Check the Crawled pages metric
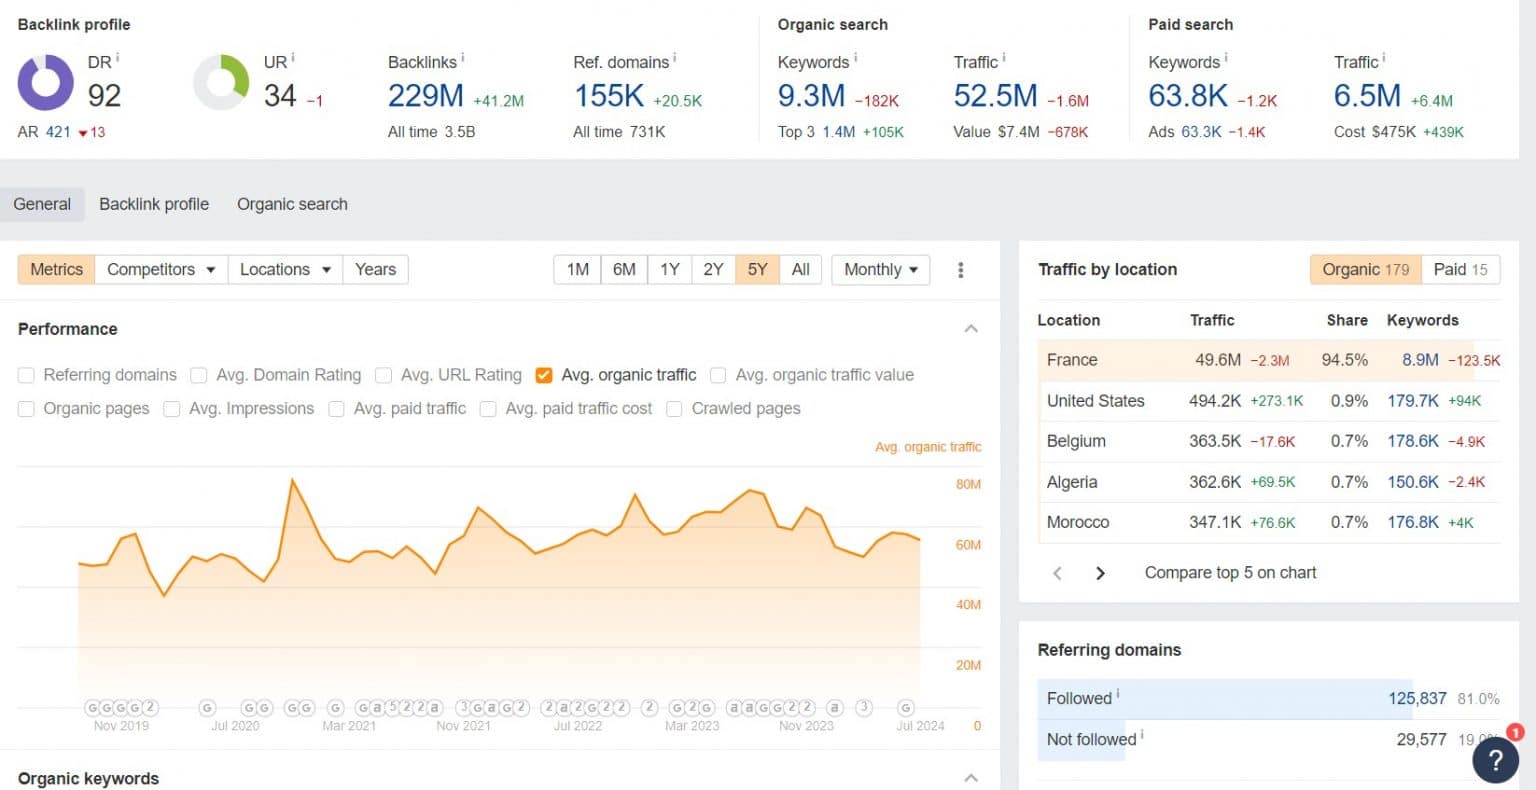Screen dimensions: 1536x790 [674, 408]
